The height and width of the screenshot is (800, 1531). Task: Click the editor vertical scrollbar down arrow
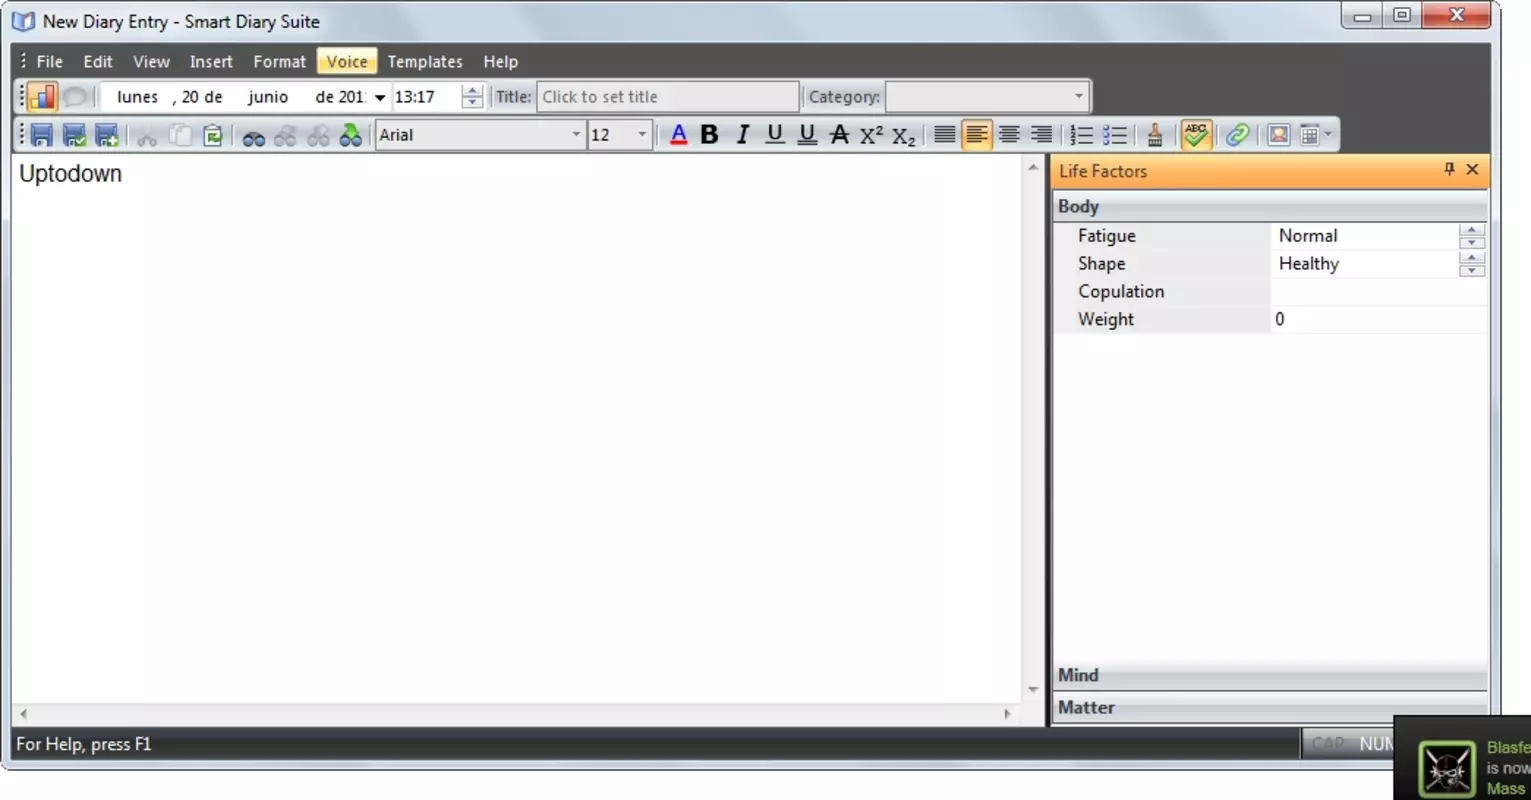[1033, 689]
